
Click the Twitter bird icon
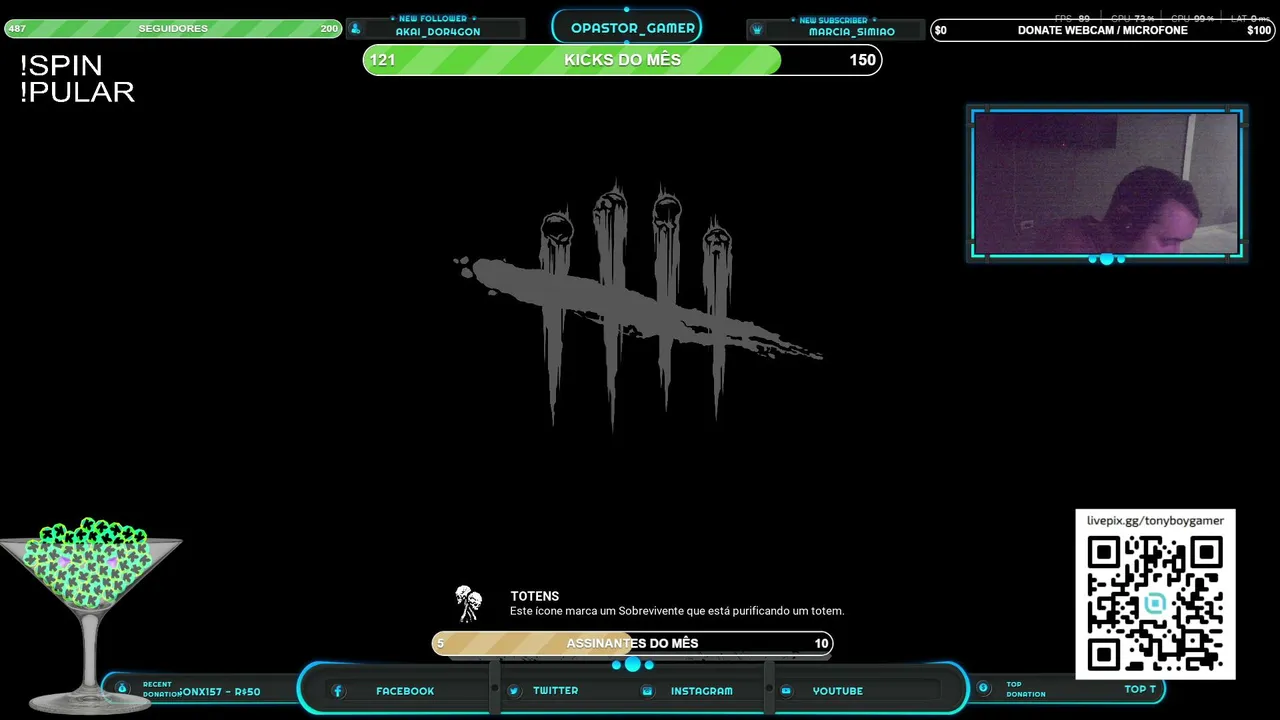[513, 691]
